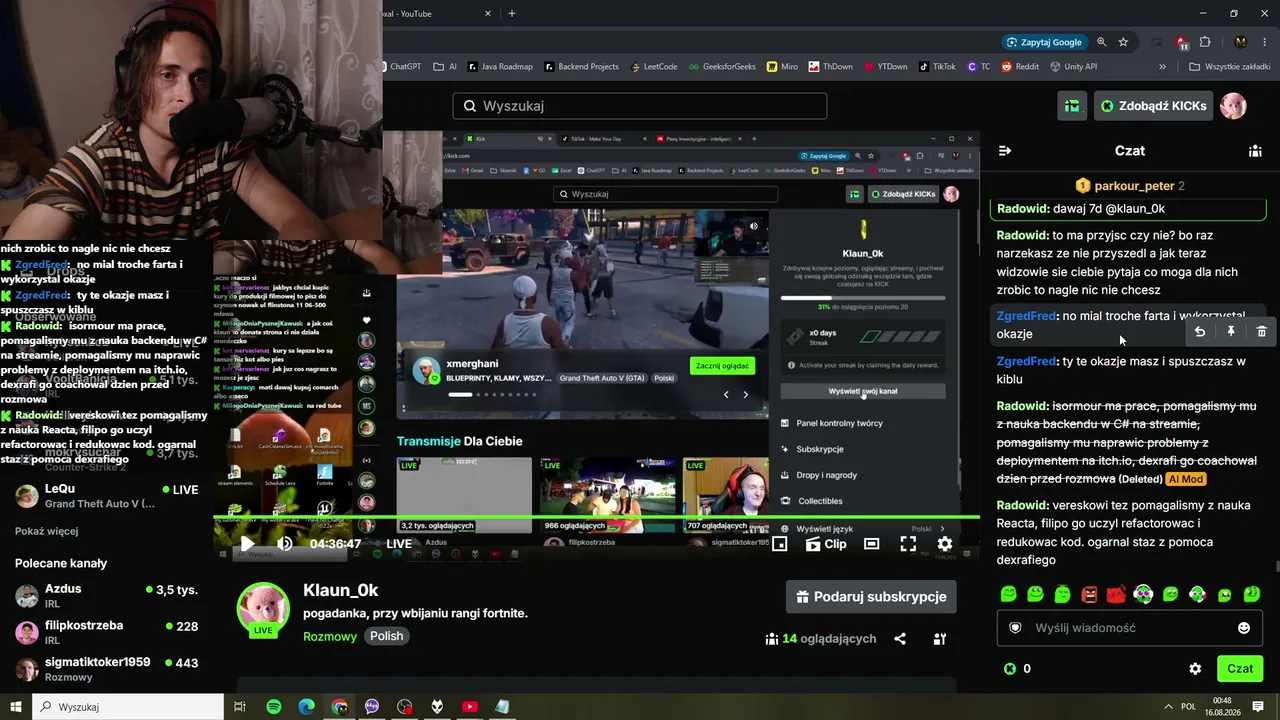Click the Chrome profile avatar
The width and height of the screenshot is (1280, 720).
coord(1241,42)
